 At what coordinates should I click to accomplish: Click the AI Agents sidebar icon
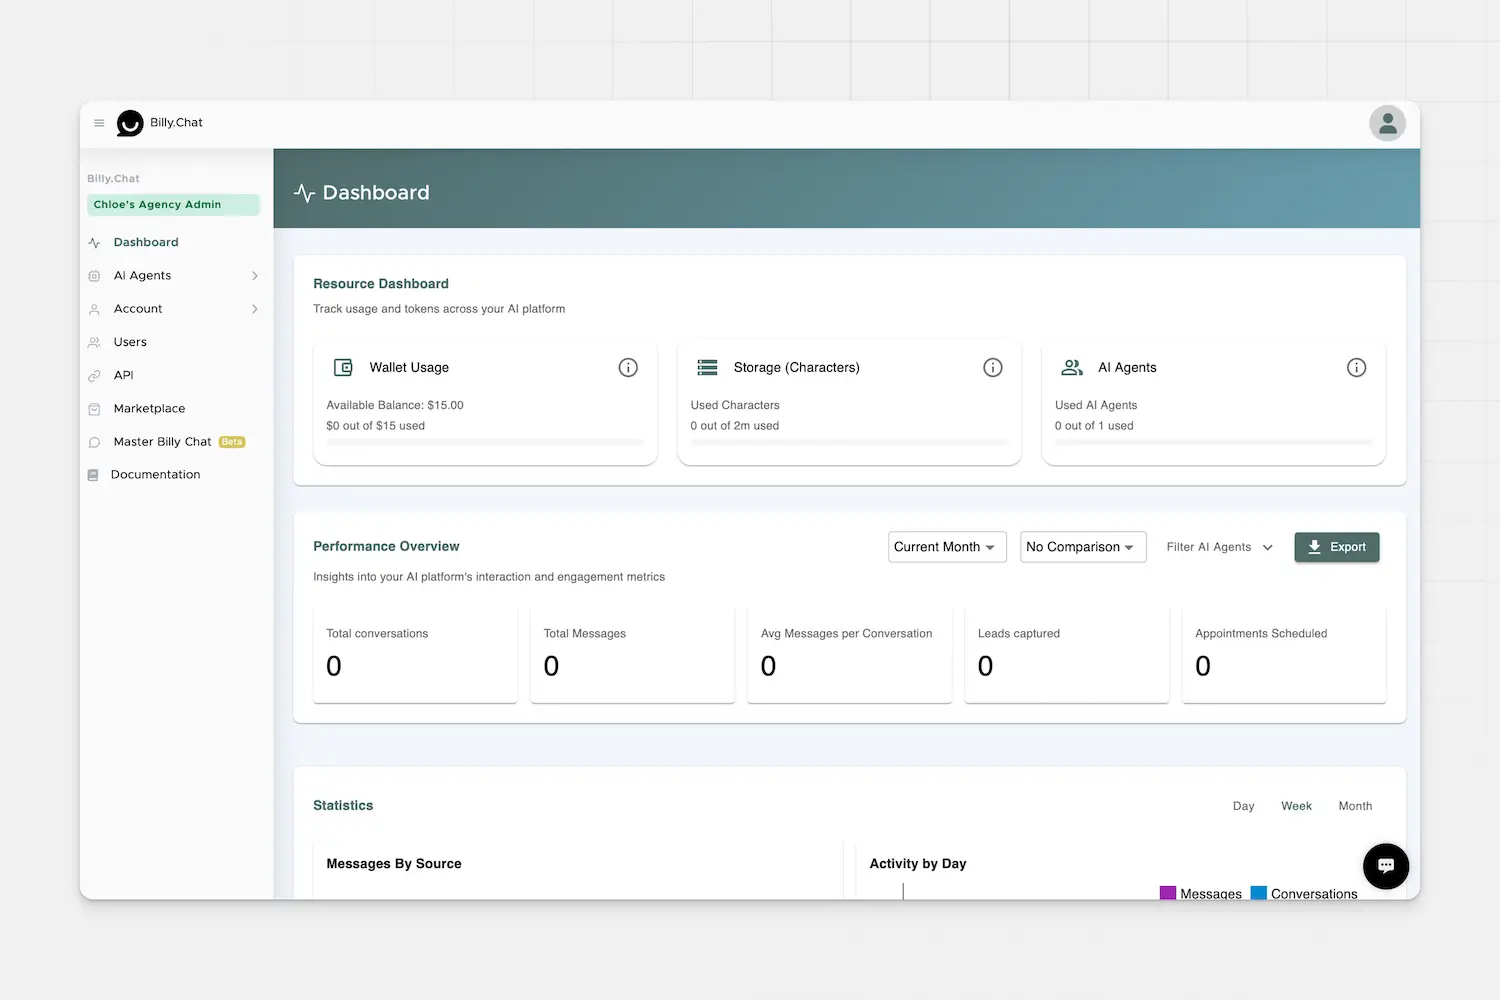coord(94,276)
